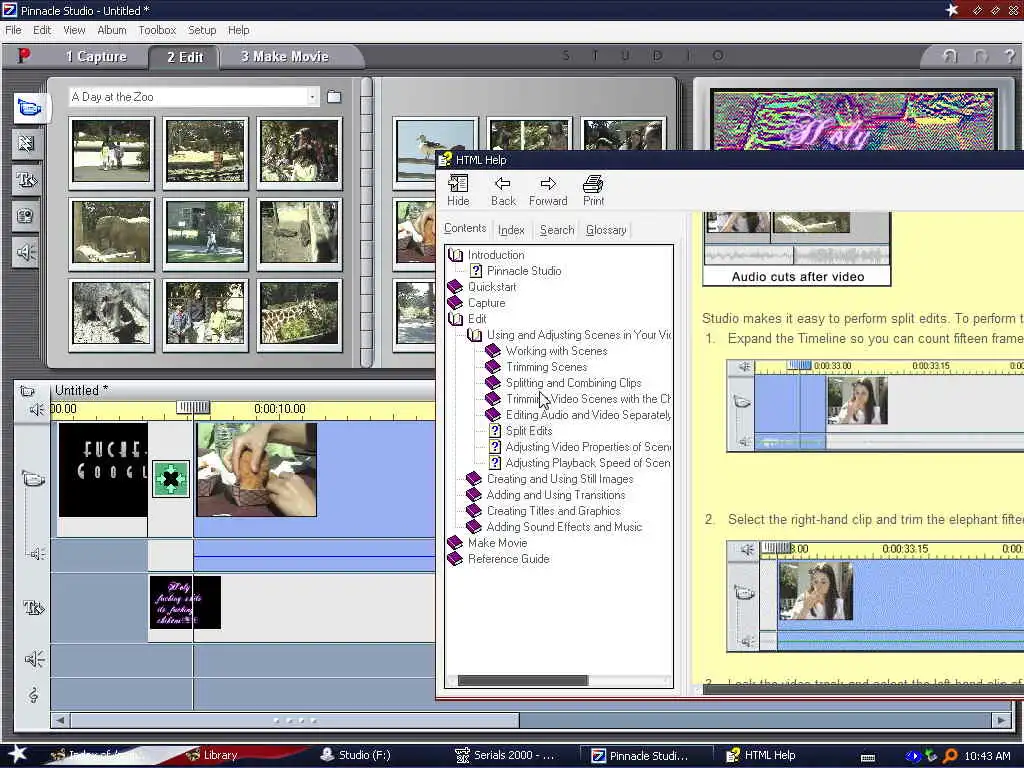
Task: Open the video toolbox camcorder icon above timeline
Action: [x=27, y=391]
